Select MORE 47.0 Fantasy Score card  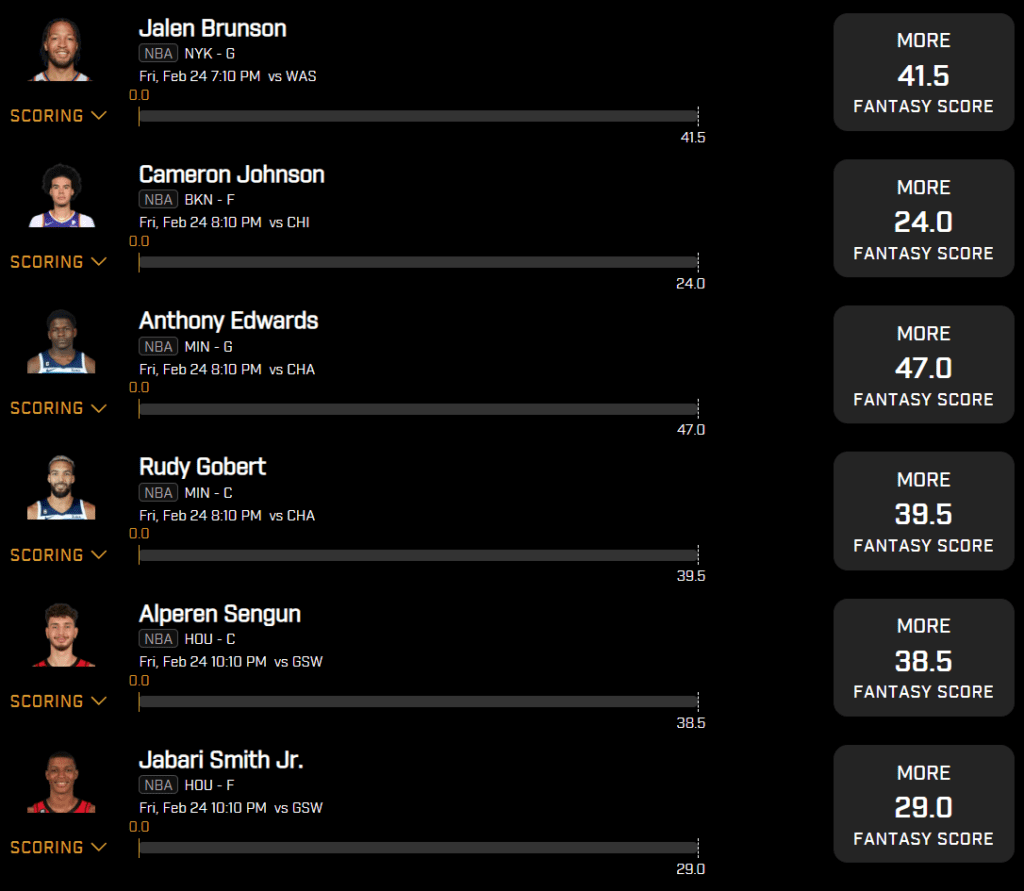click(923, 365)
